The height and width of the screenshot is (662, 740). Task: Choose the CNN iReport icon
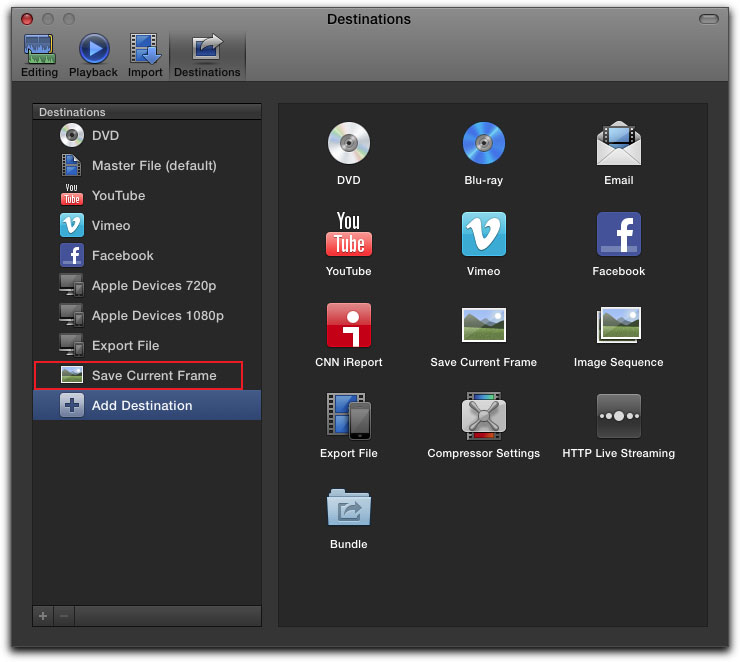[348, 326]
